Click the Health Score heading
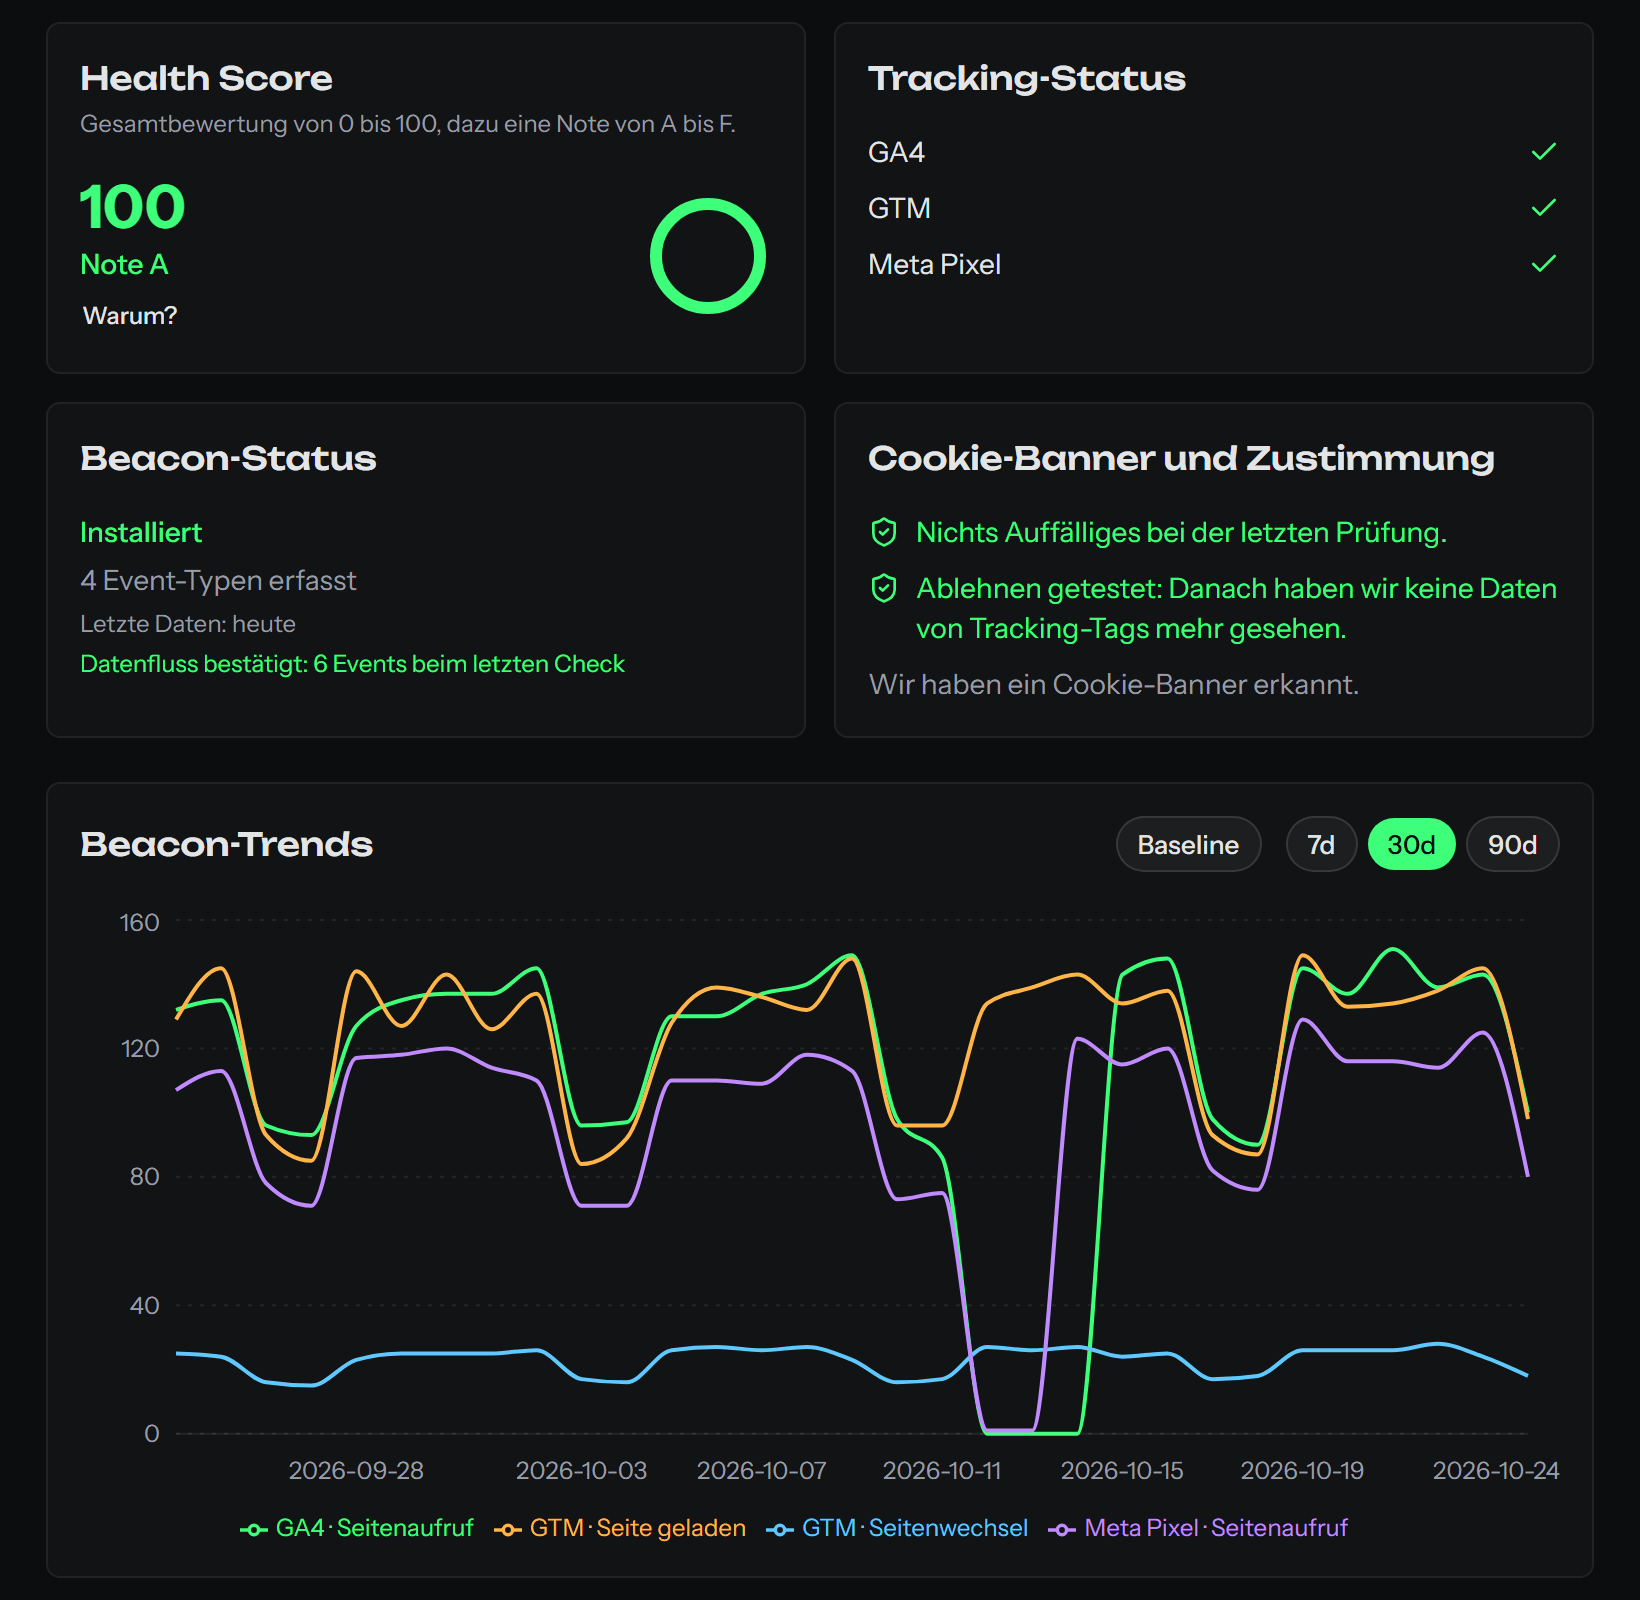 tap(206, 78)
